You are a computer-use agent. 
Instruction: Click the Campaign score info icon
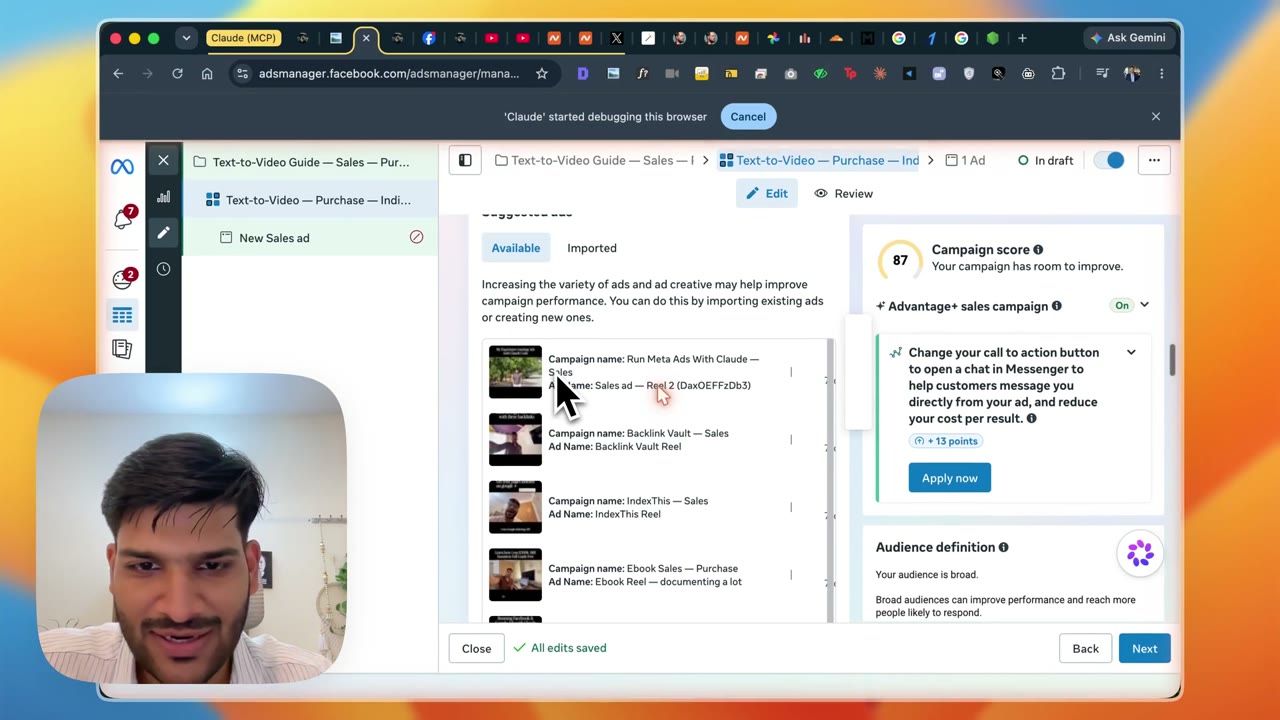tap(1038, 250)
